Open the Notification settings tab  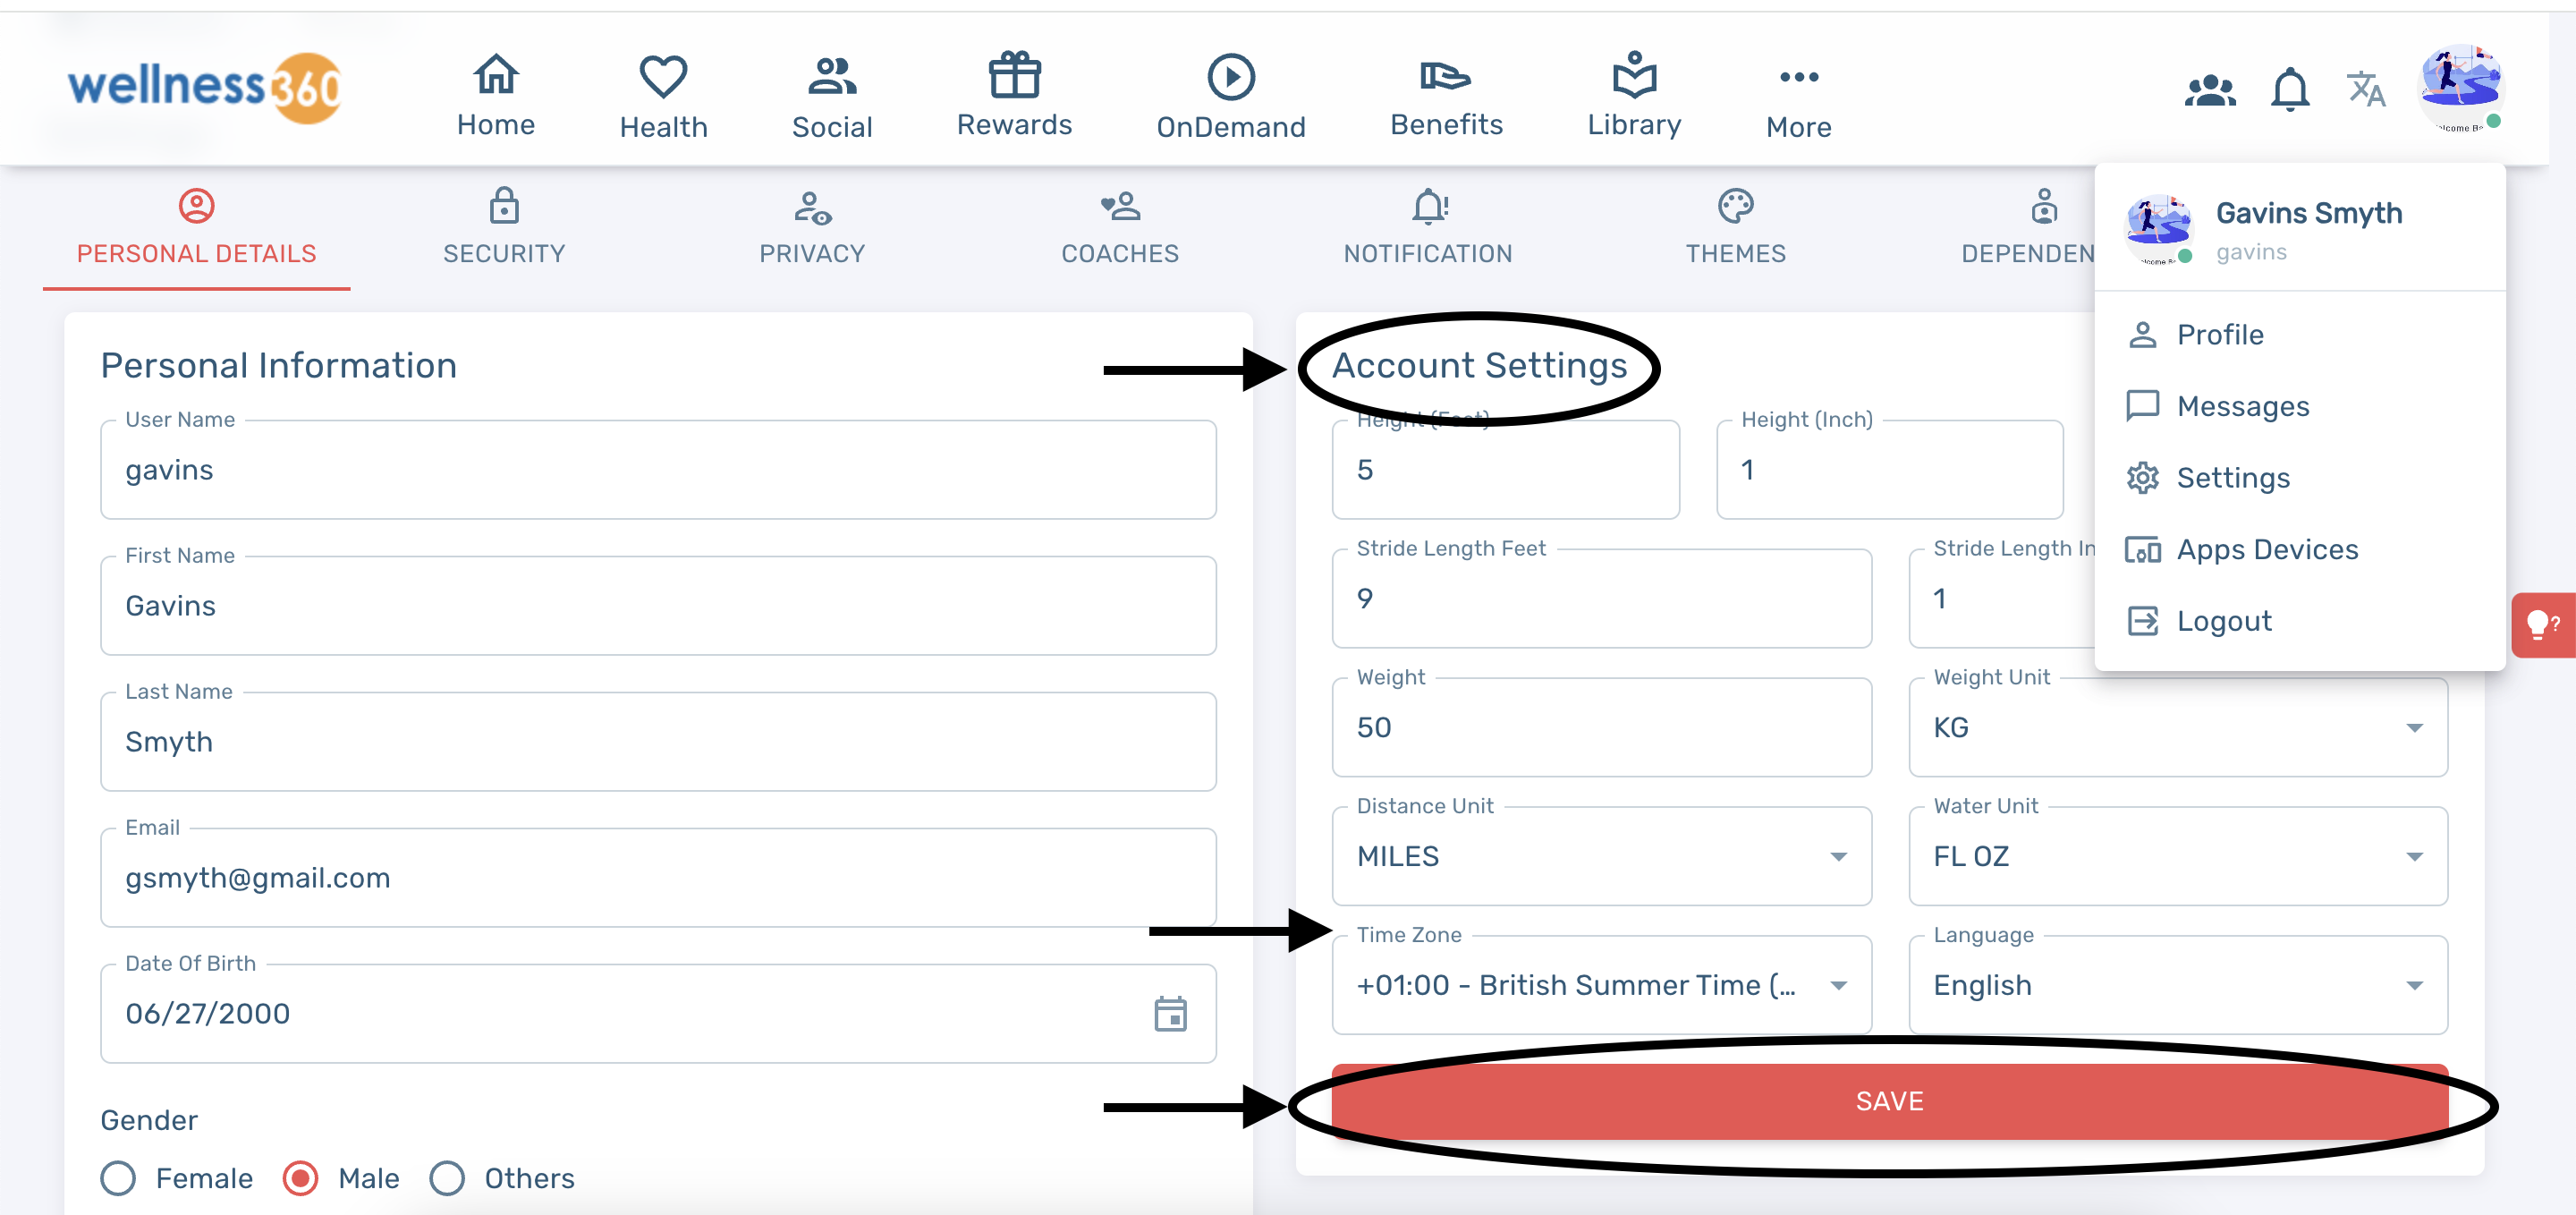[1427, 228]
